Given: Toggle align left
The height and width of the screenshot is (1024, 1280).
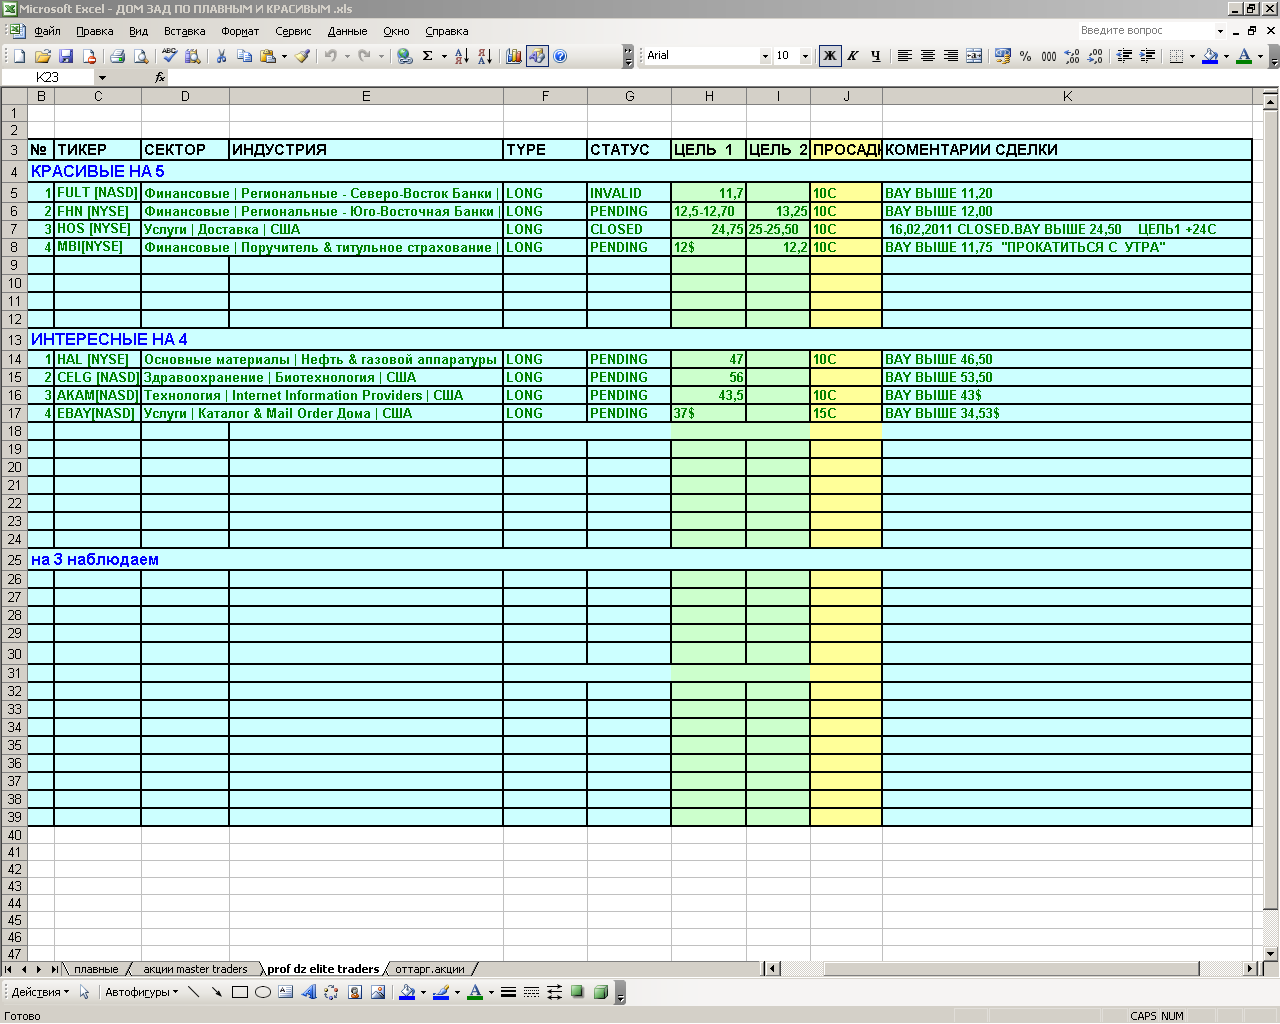Looking at the screenshot, I should coord(904,56).
